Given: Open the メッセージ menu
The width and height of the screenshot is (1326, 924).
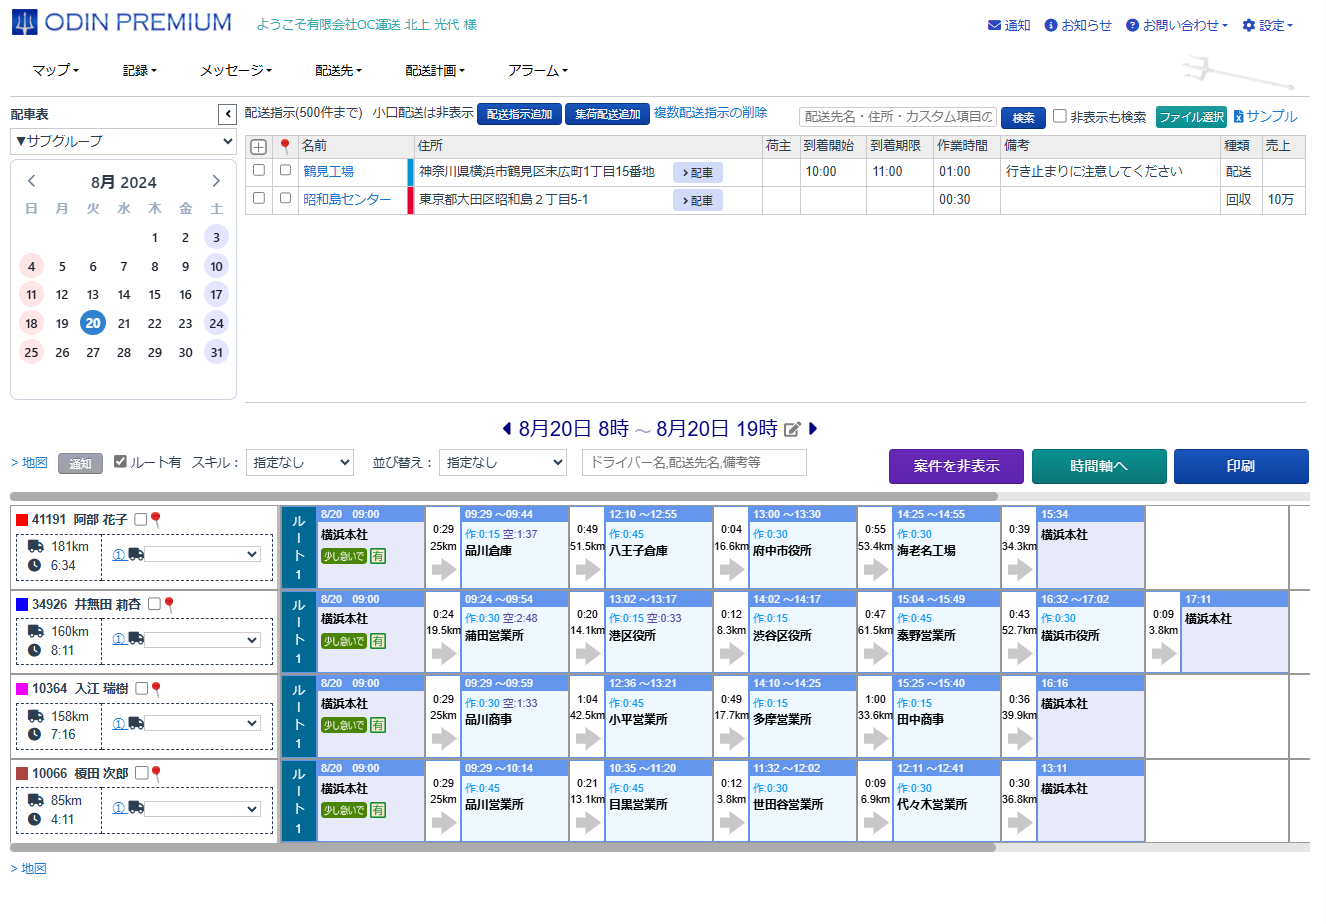Looking at the screenshot, I should (x=236, y=70).
